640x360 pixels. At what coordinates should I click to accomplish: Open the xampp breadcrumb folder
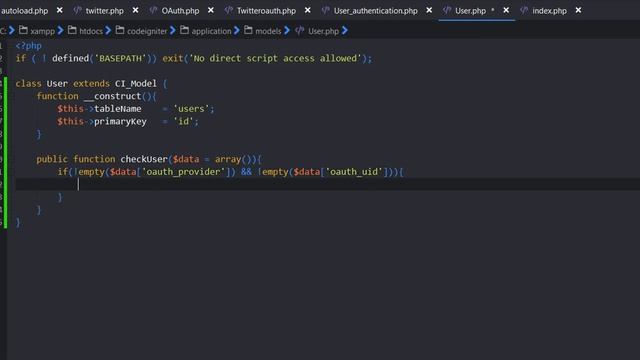(x=42, y=31)
